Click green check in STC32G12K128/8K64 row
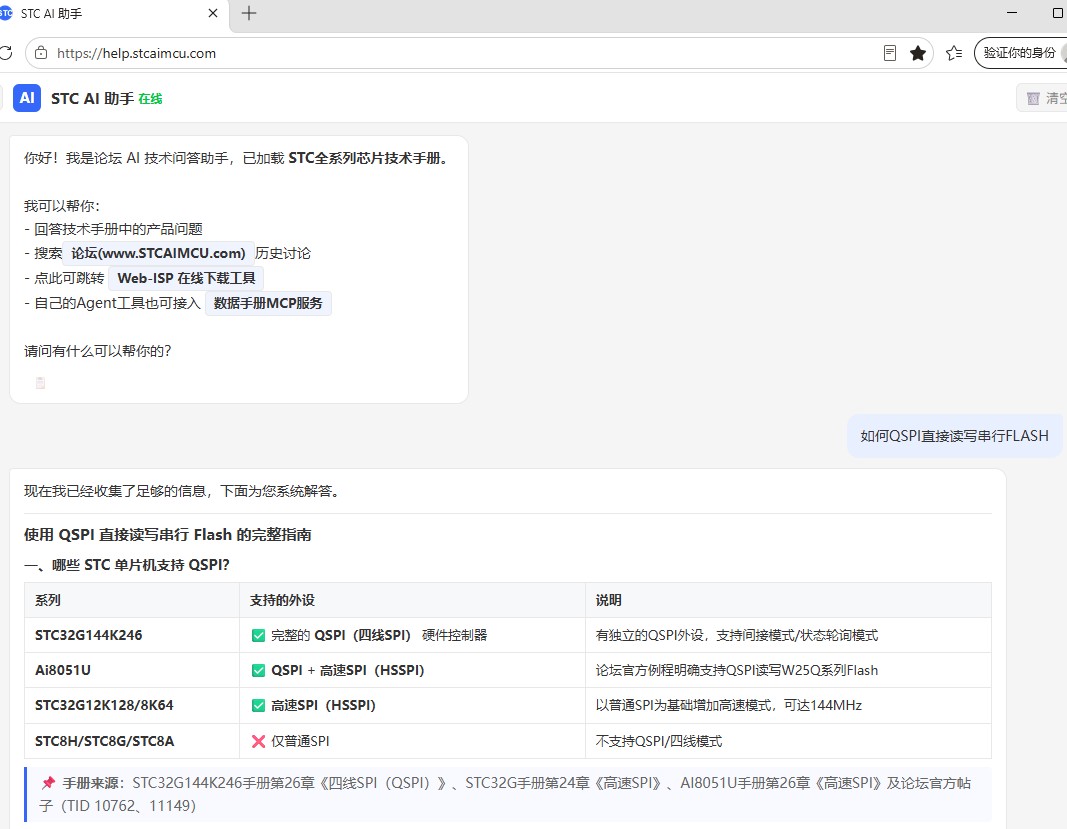The image size is (1067, 829). point(259,706)
